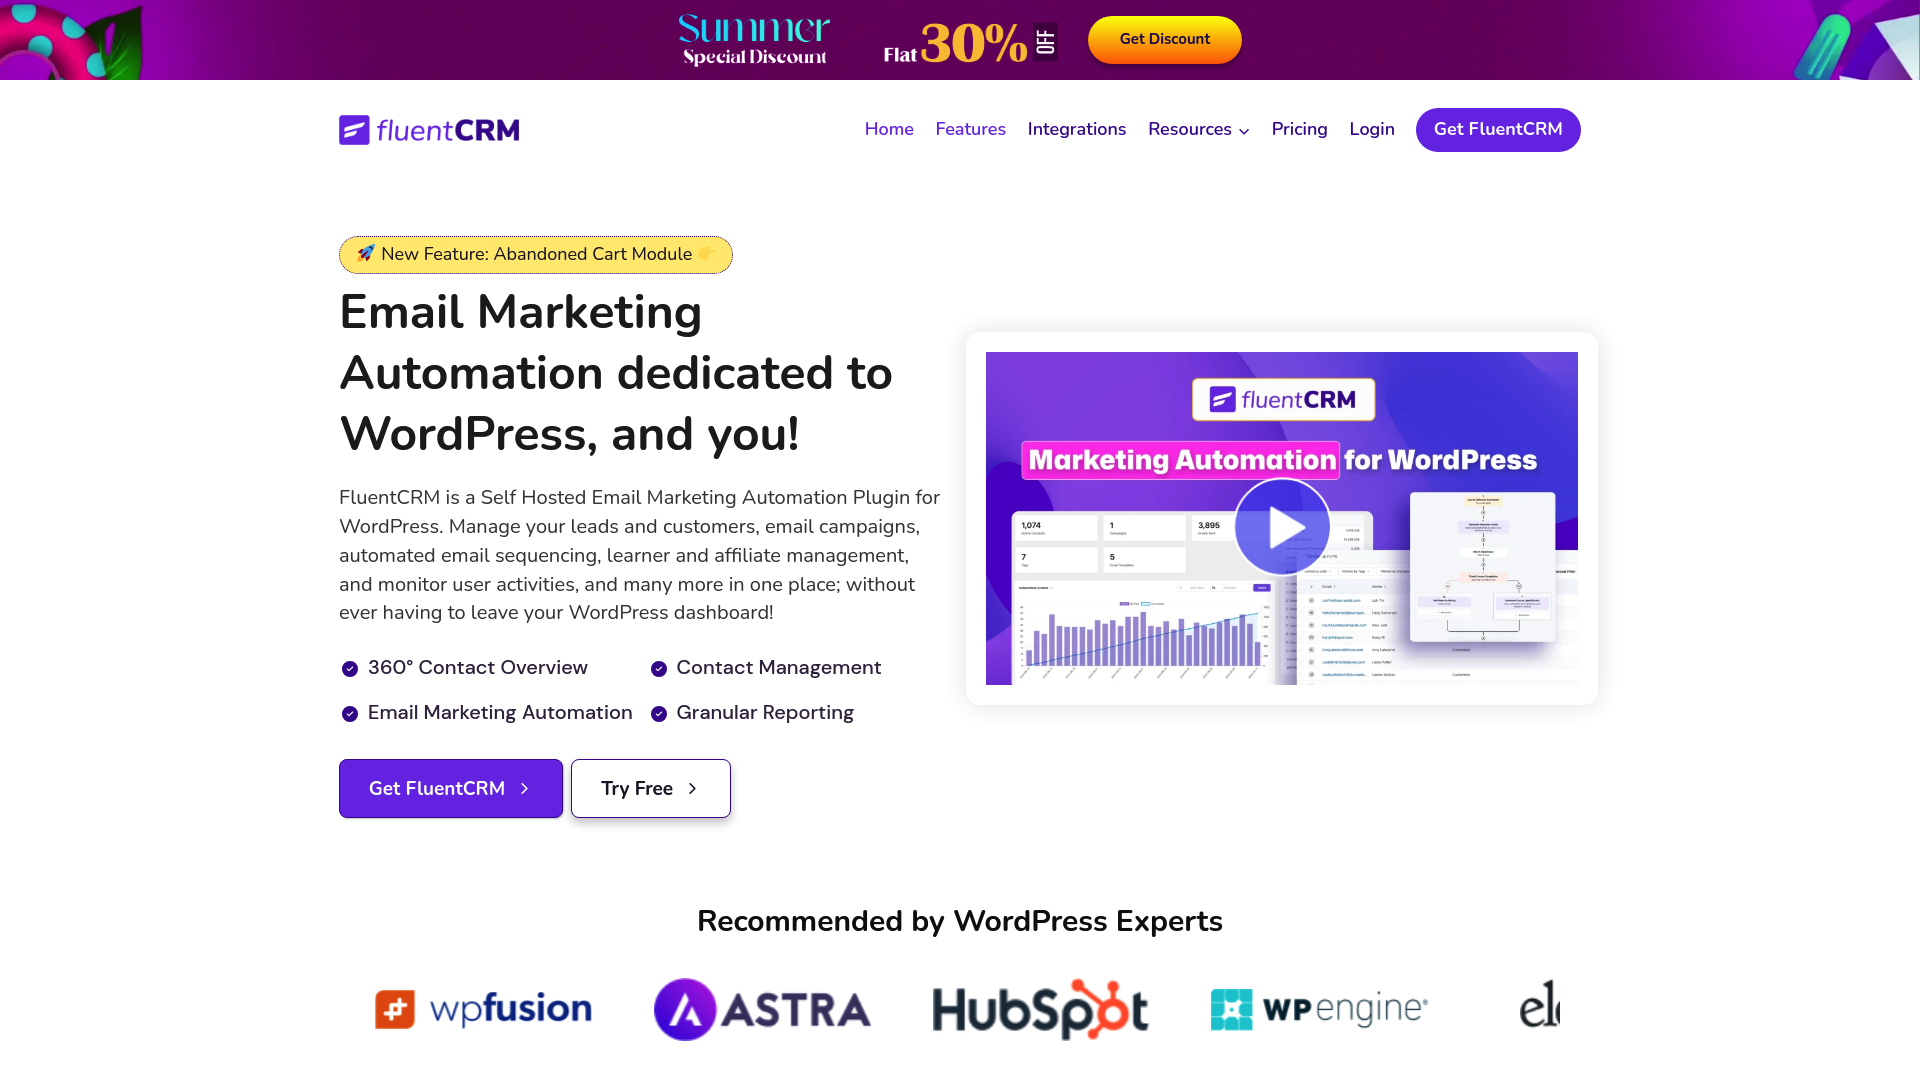Image resolution: width=1920 pixels, height=1080 pixels.
Task: Toggle the Granular Reporting checkmark
Action: coord(659,713)
